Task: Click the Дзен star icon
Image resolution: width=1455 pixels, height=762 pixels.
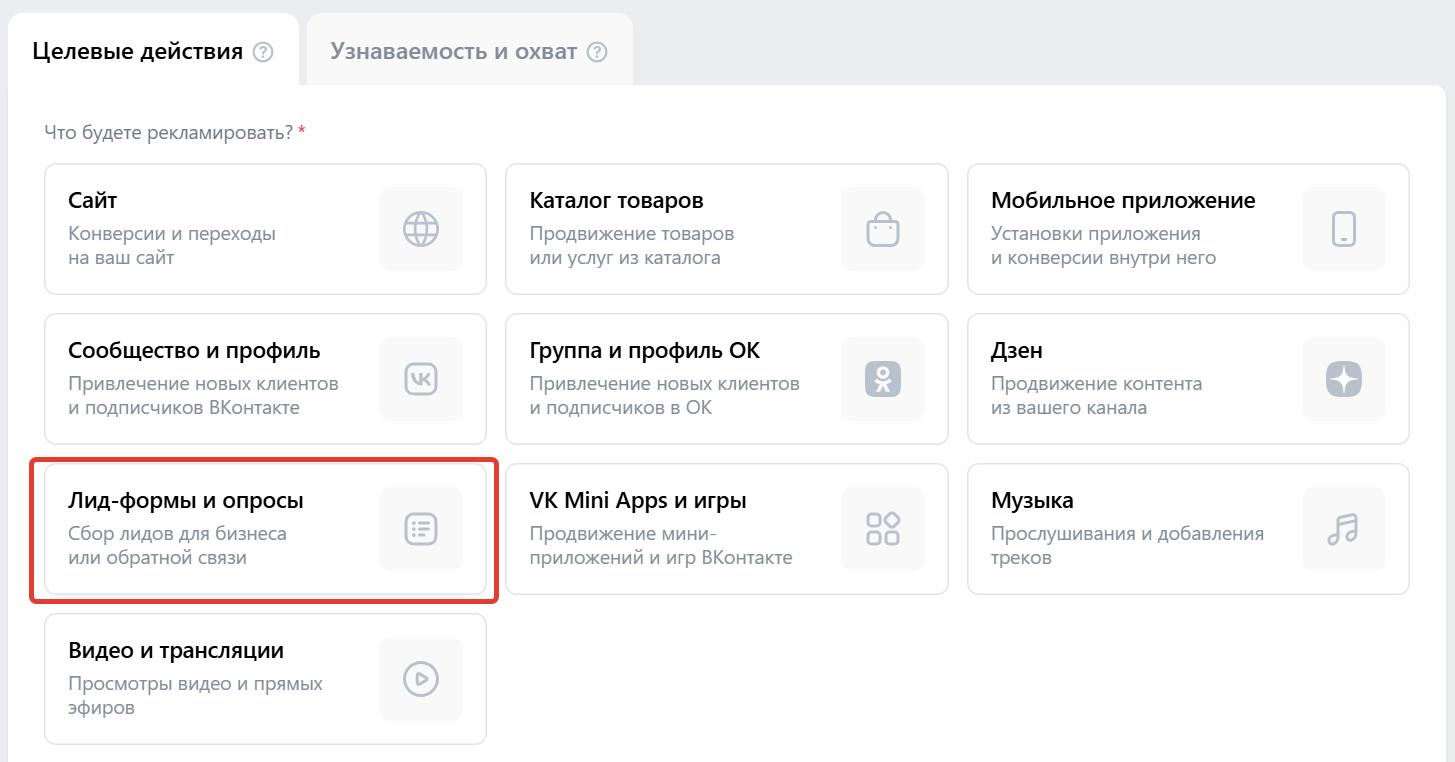Action: point(1344,379)
